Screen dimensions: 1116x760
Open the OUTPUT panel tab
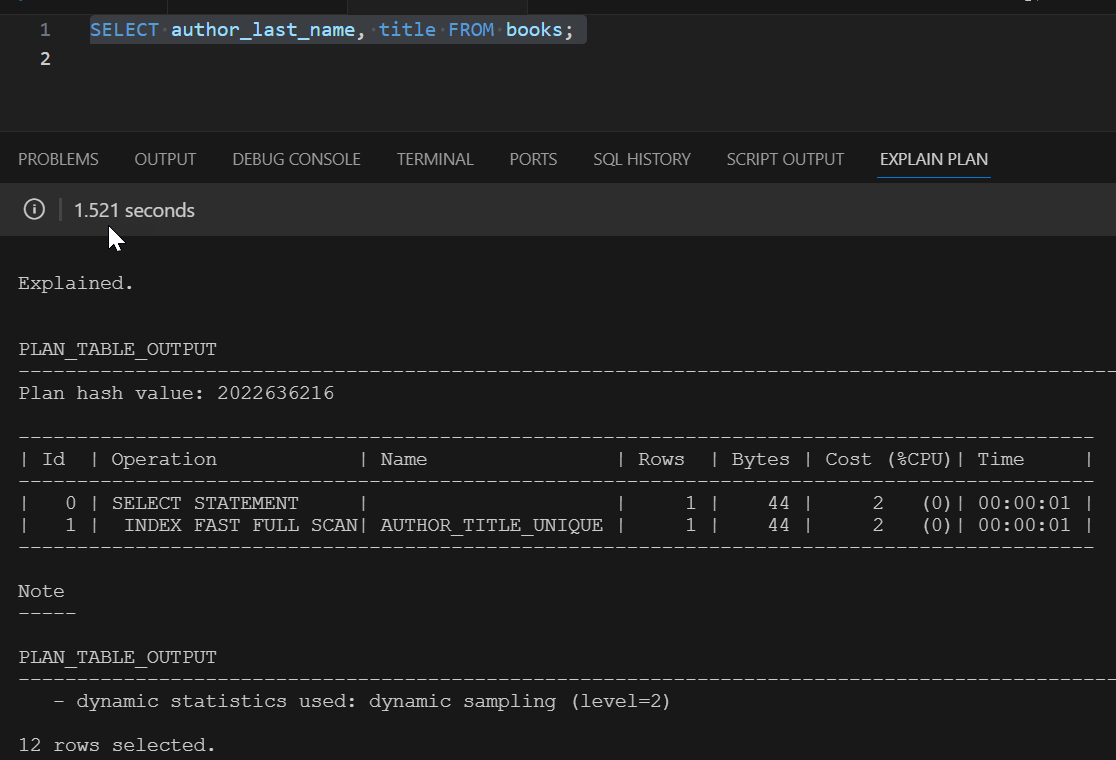pyautogui.click(x=165, y=159)
